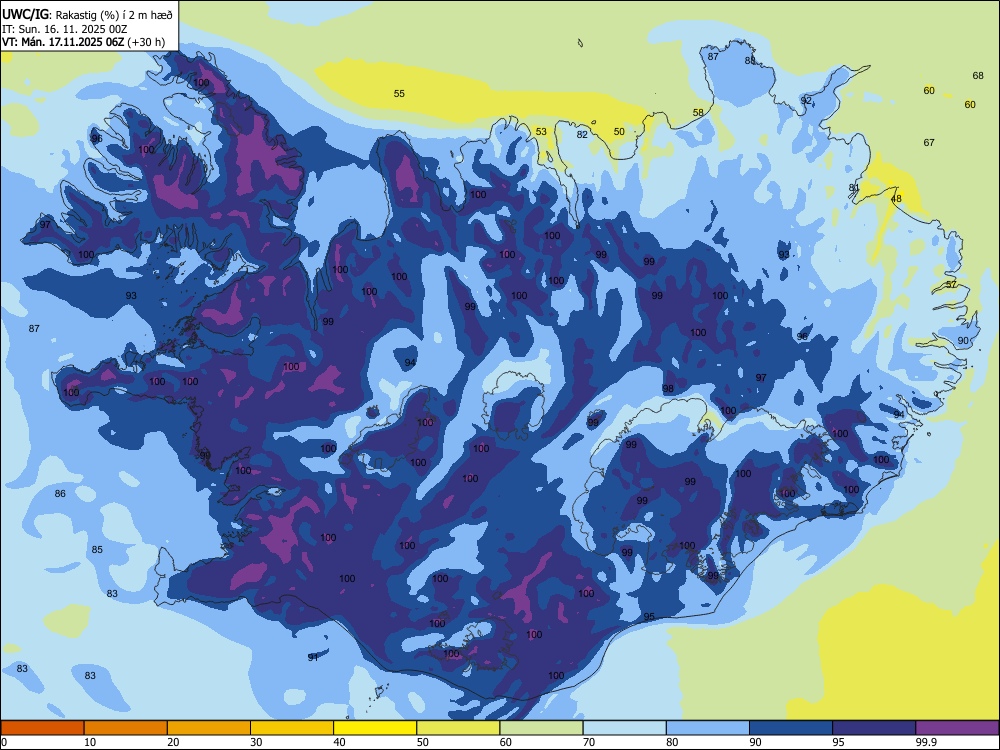Click the map value '67' east of land
The image size is (1000, 750).
tap(929, 143)
